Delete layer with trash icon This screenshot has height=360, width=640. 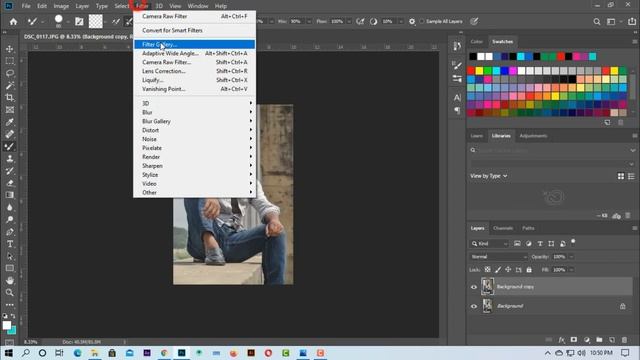point(624,340)
